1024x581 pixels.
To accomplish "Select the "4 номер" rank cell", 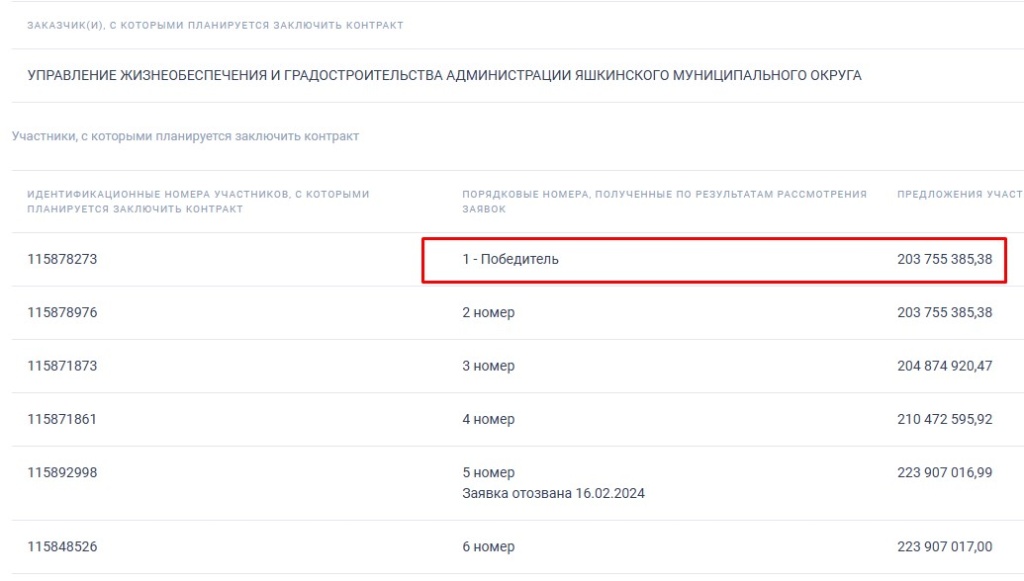I will [x=488, y=419].
